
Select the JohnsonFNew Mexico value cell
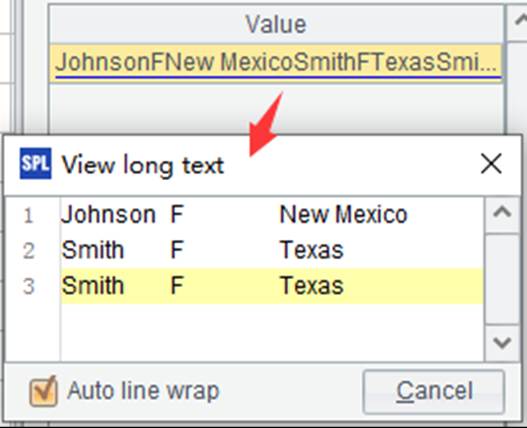click(276, 63)
